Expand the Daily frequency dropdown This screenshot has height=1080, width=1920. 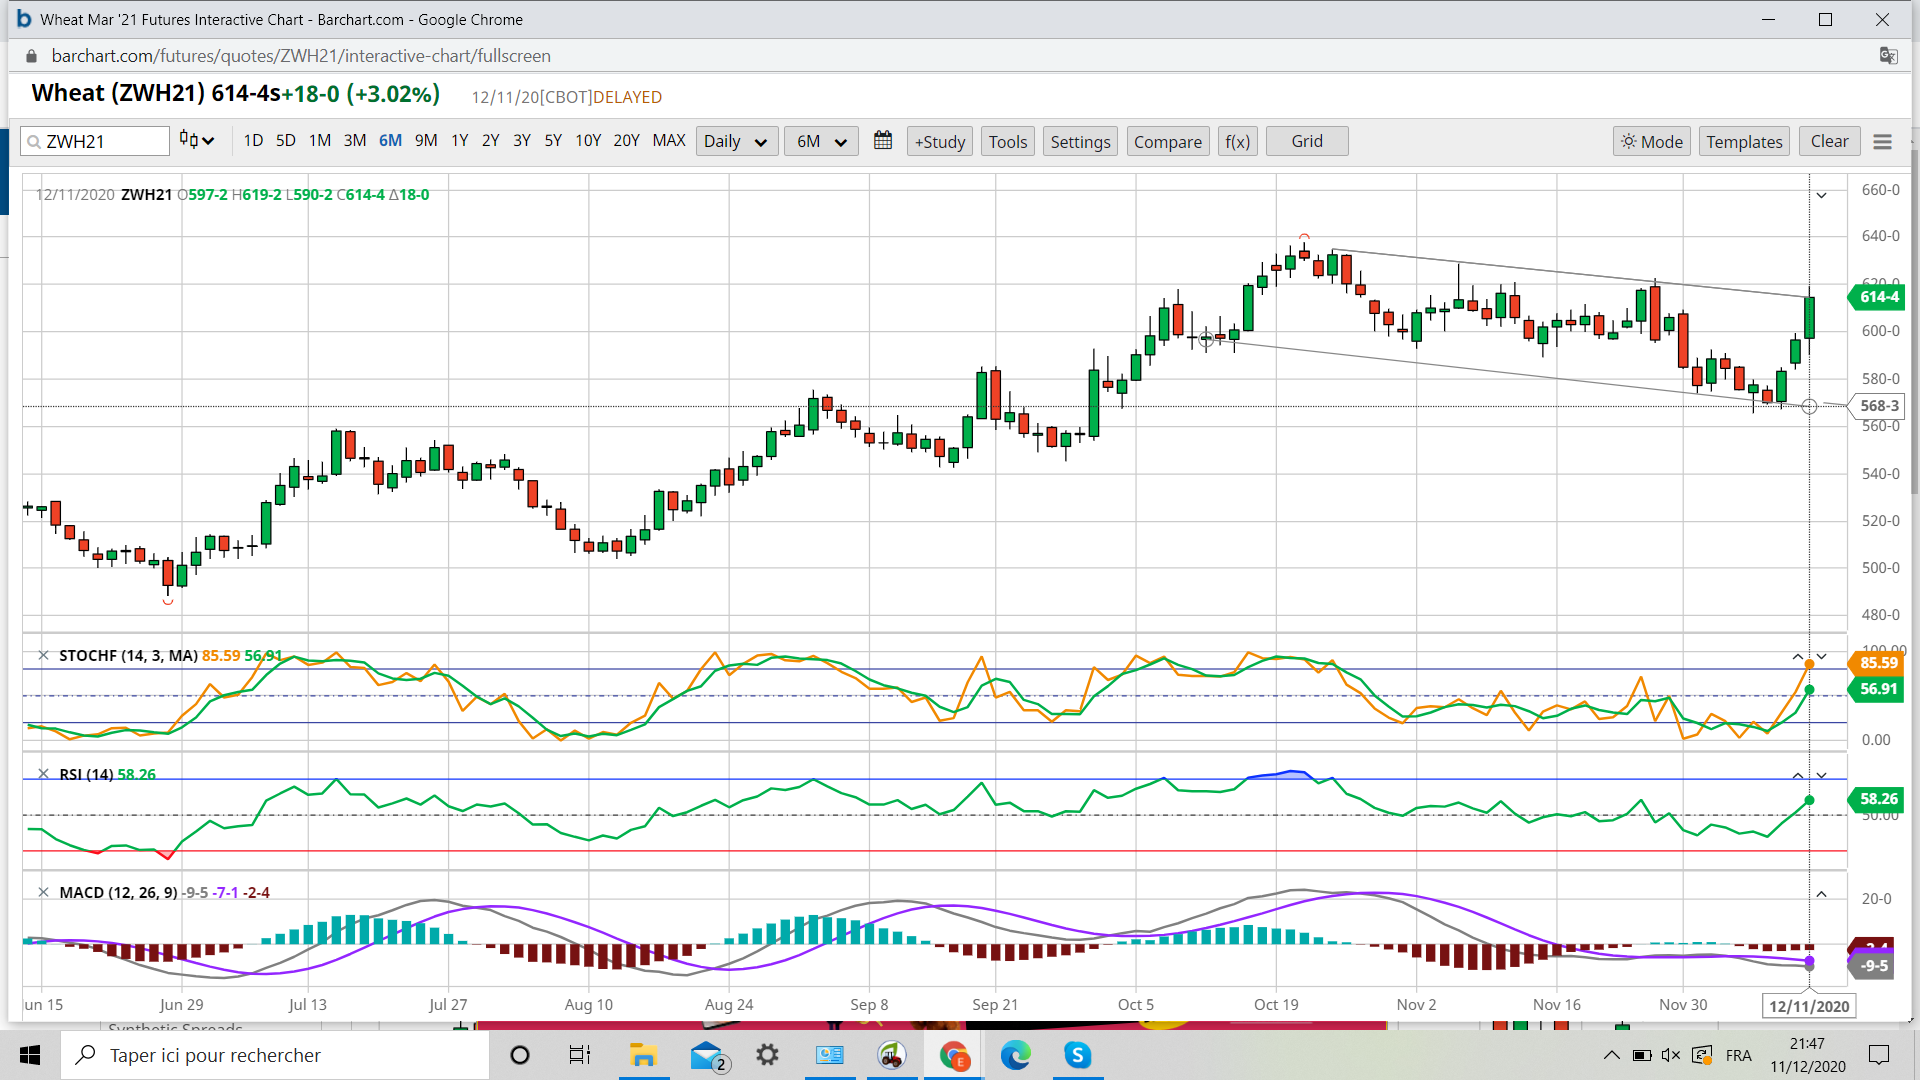coord(735,142)
